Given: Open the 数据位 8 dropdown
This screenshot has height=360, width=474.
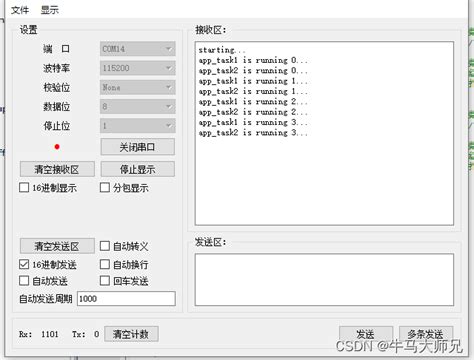Looking at the screenshot, I should click(138, 107).
